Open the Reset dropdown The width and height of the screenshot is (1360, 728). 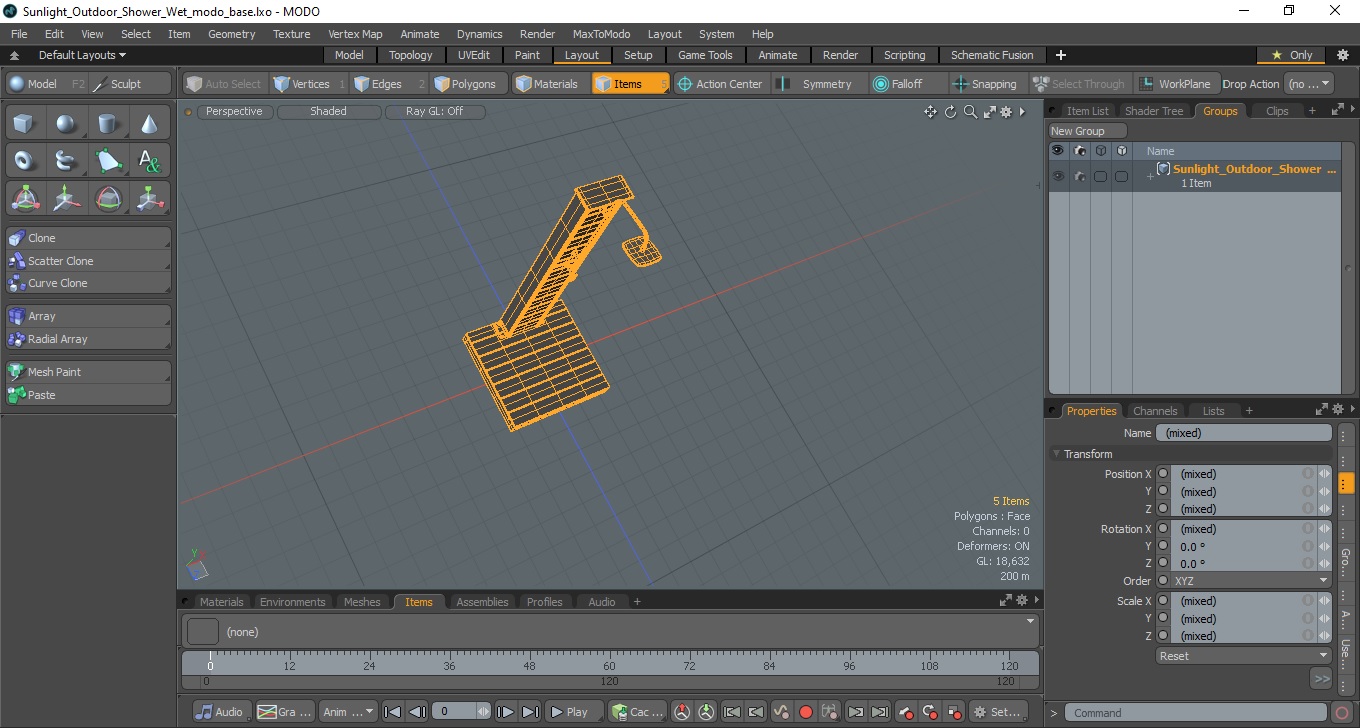pyautogui.click(x=1244, y=656)
